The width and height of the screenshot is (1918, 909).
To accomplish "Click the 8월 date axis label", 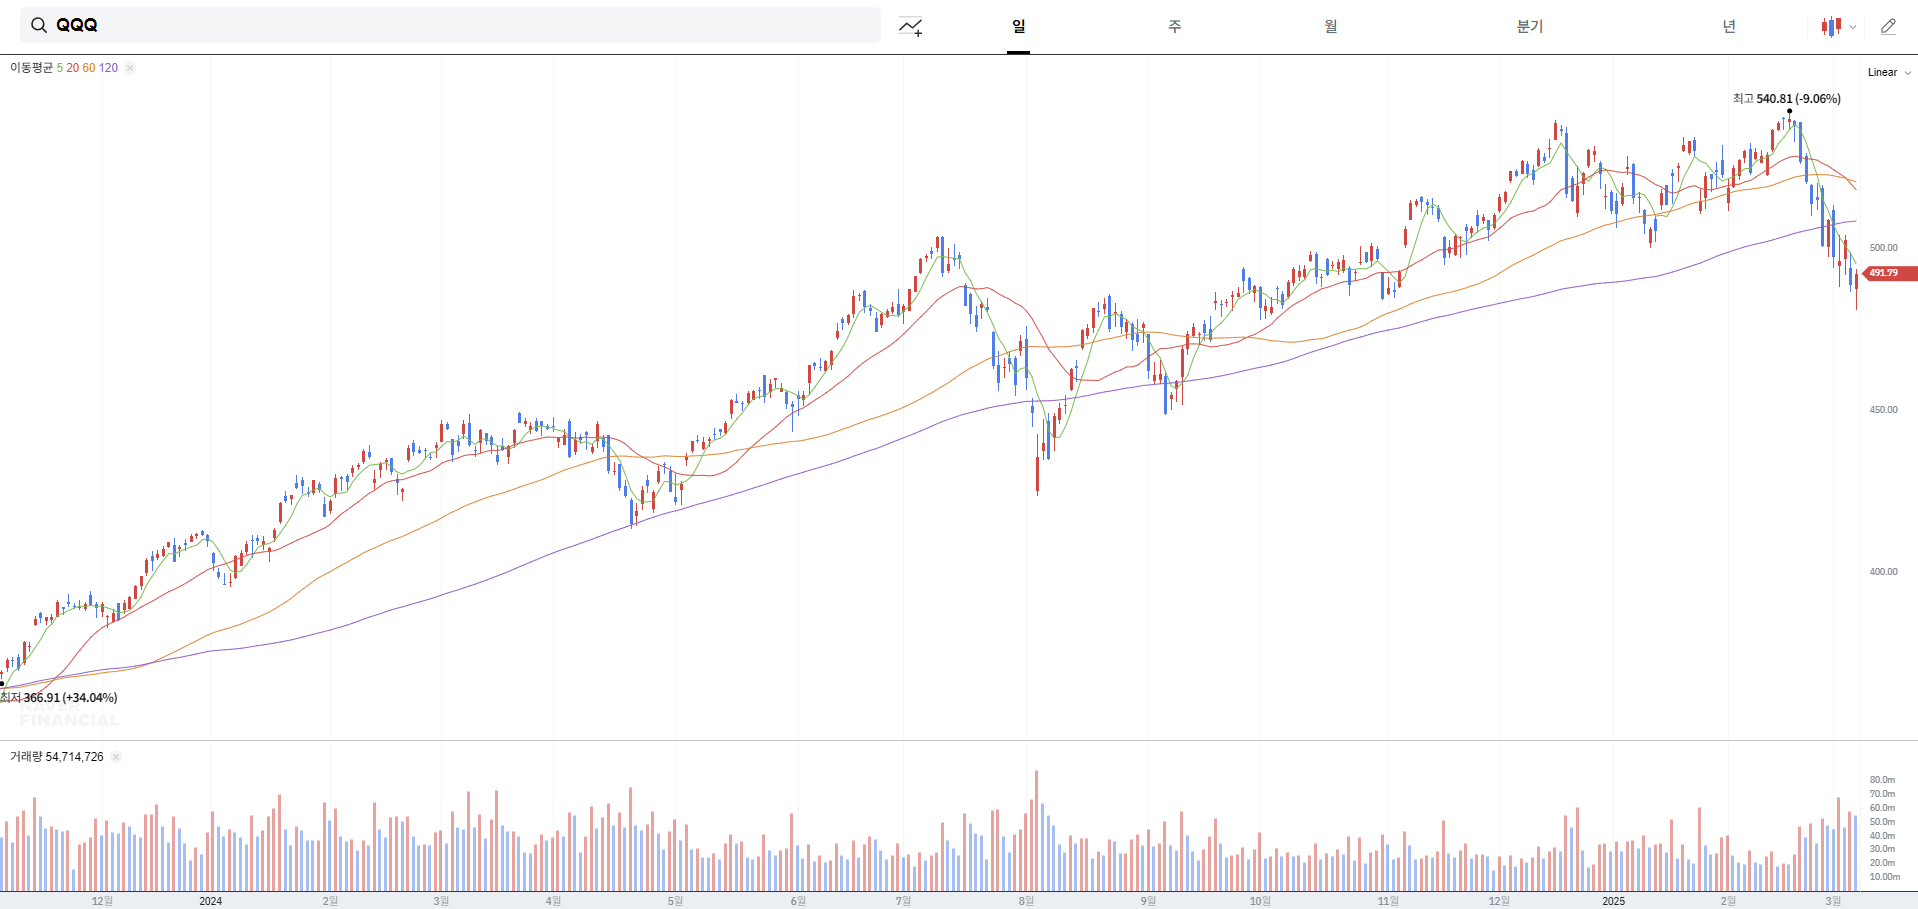I will pyautogui.click(x=1026, y=901).
